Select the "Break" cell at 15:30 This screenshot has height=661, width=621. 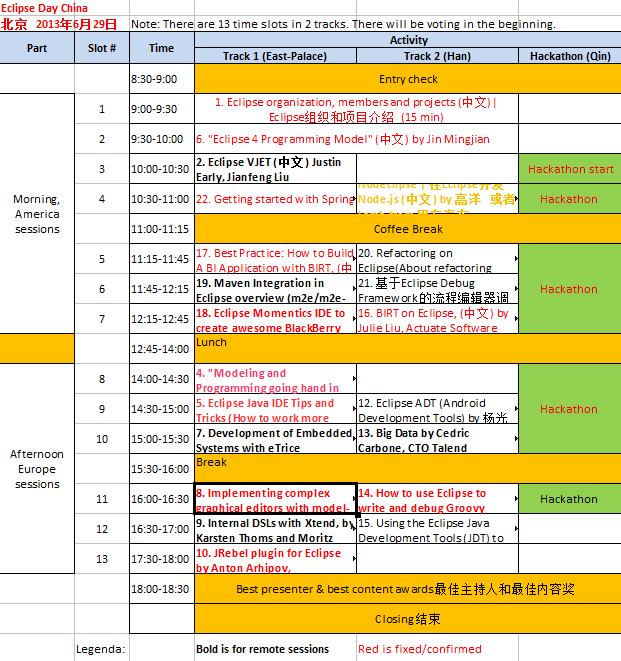(x=408, y=468)
